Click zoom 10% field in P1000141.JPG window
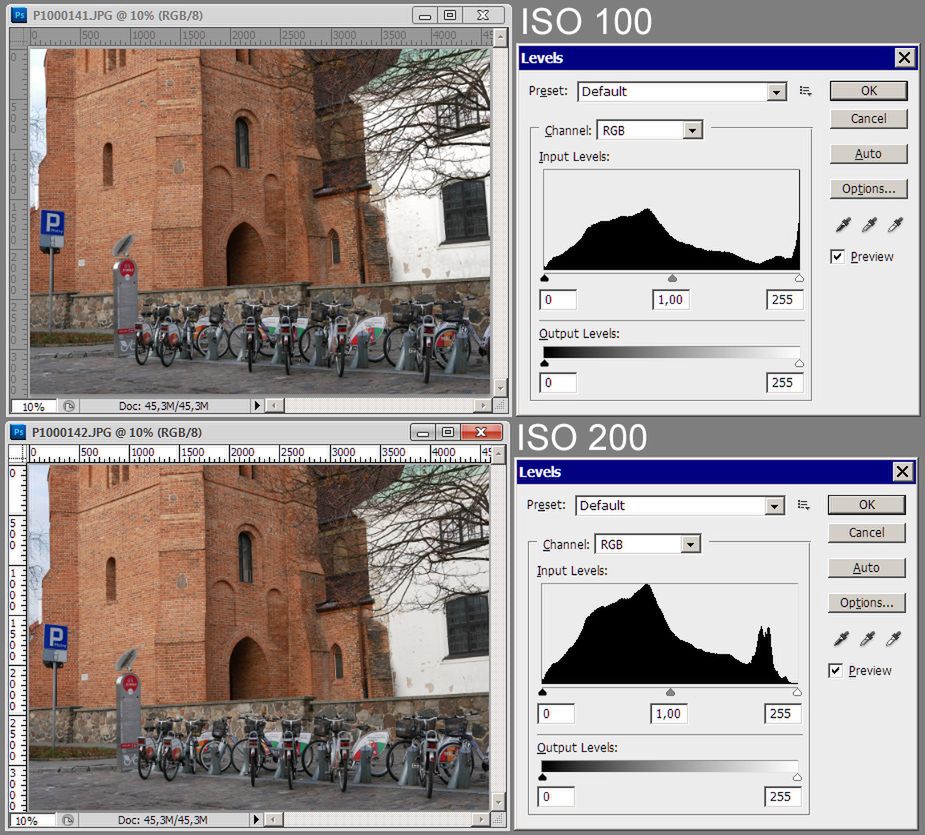 click(x=34, y=407)
